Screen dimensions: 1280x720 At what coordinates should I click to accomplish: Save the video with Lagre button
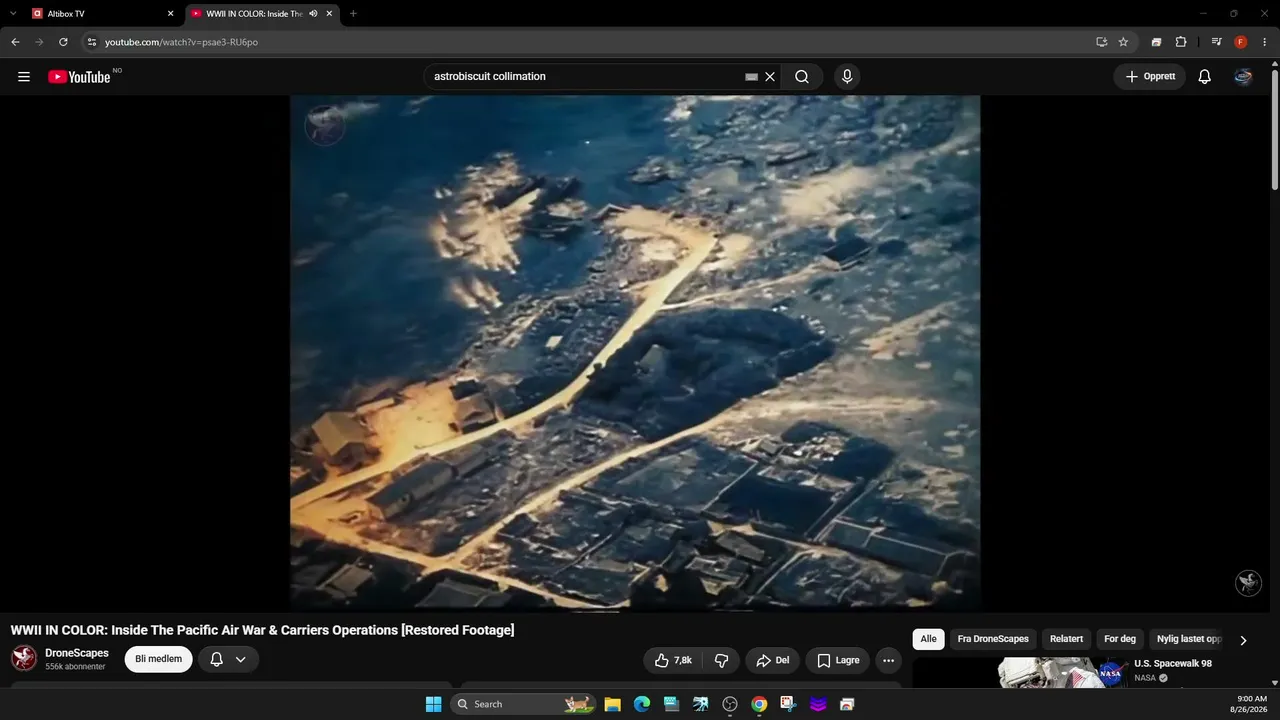coord(837,660)
